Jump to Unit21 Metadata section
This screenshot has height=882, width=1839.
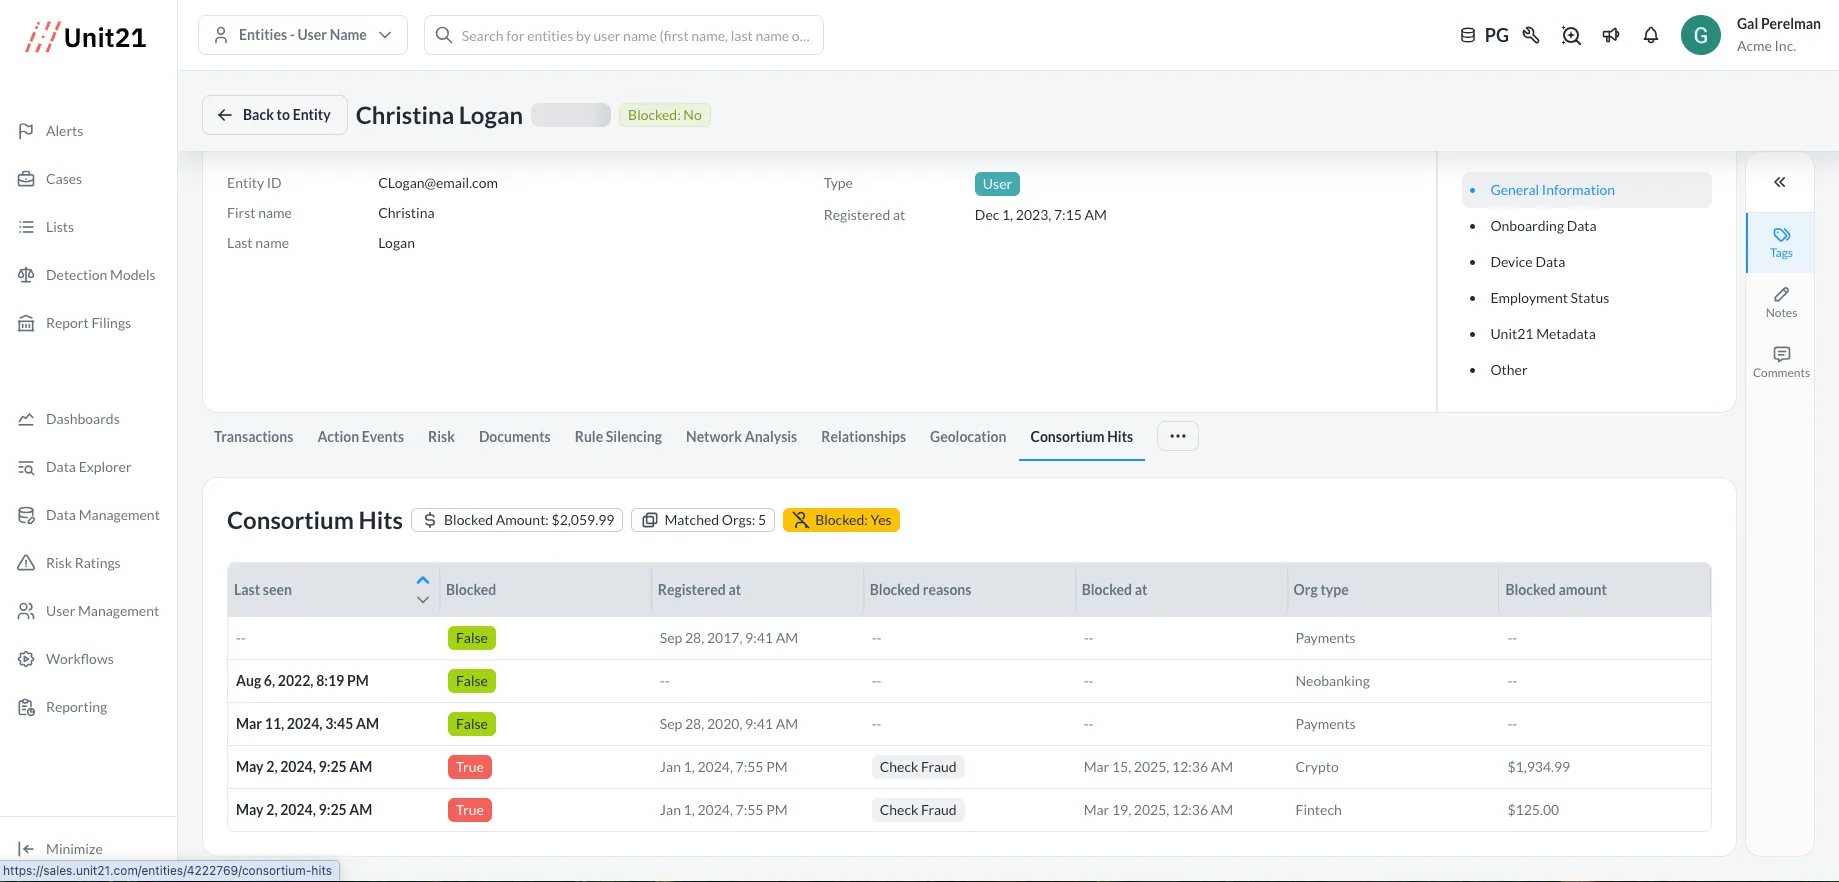(1543, 334)
